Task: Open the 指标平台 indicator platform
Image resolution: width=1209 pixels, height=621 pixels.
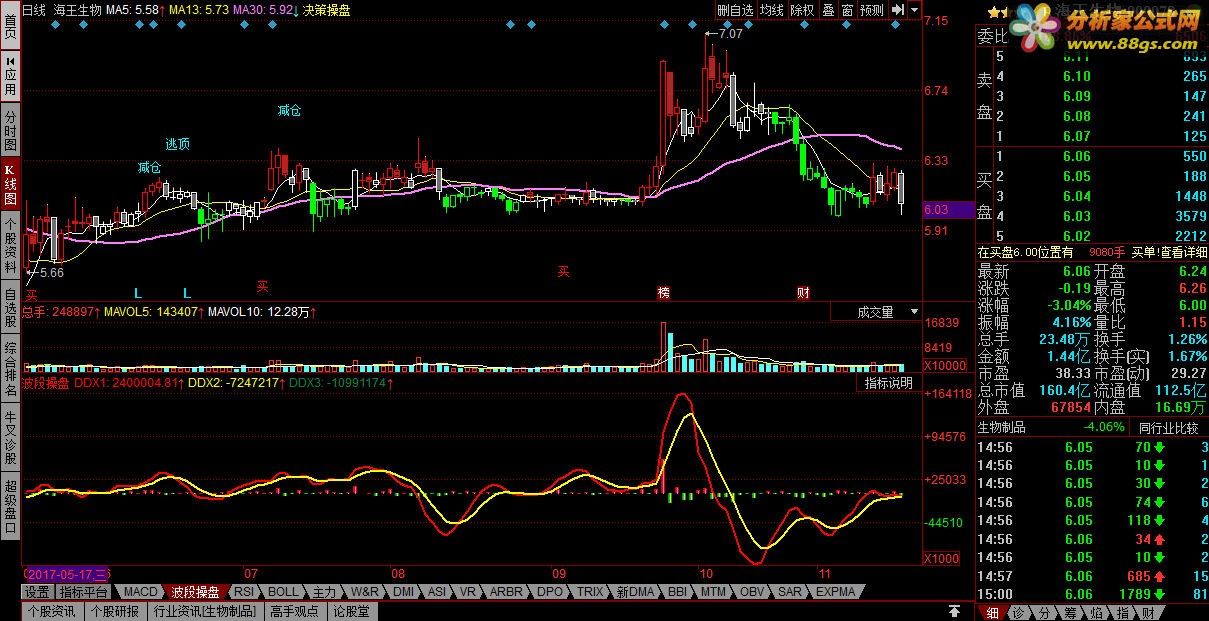Action: pos(84,592)
